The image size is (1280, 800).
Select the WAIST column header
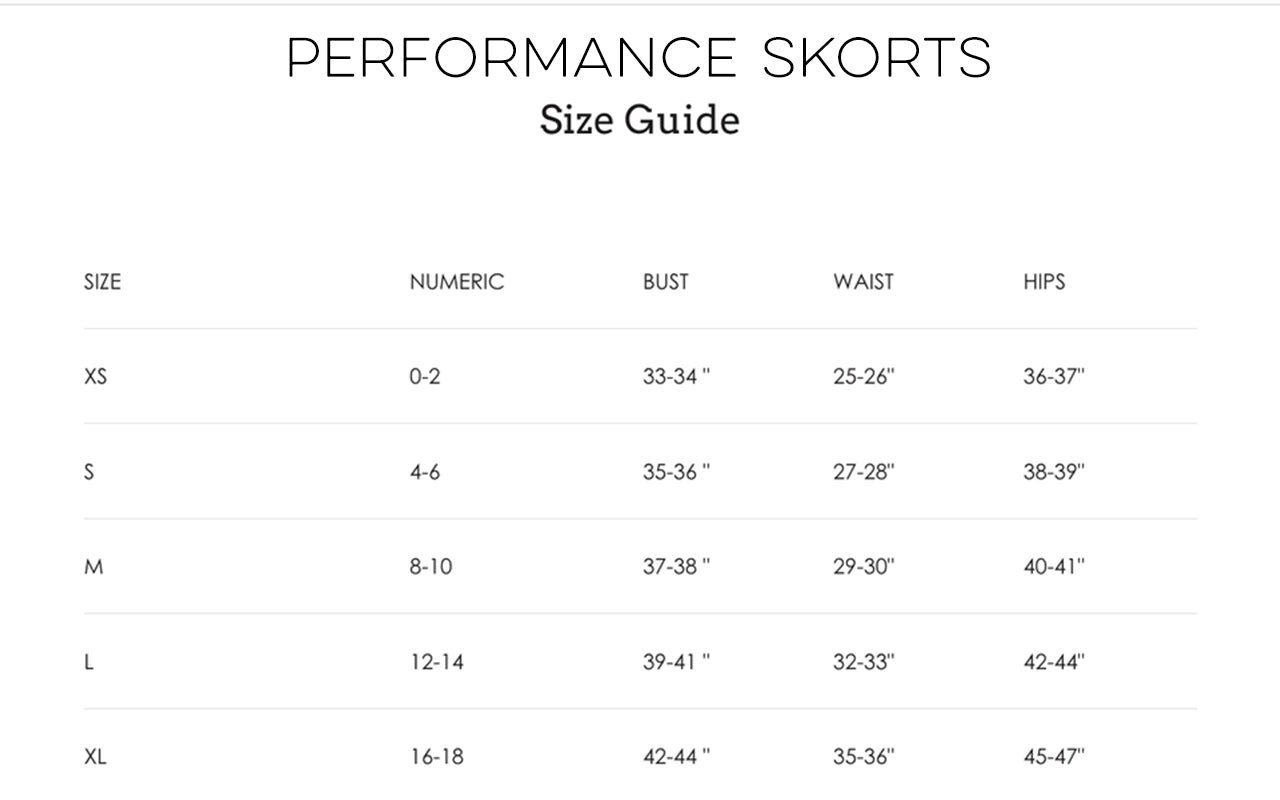[x=864, y=282]
